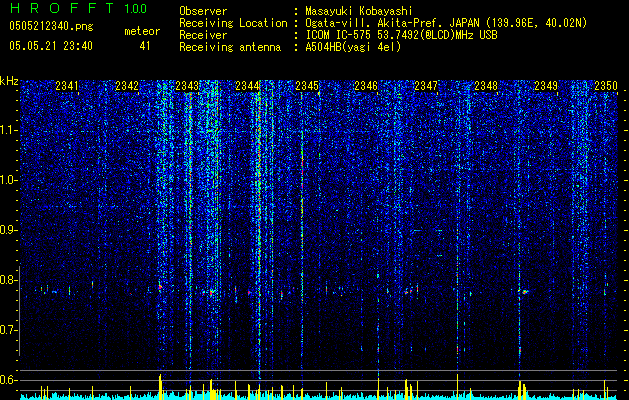Click the observer name Masayuki Kobayashi
Viewport: 629px width, 400px height.
click(359, 11)
